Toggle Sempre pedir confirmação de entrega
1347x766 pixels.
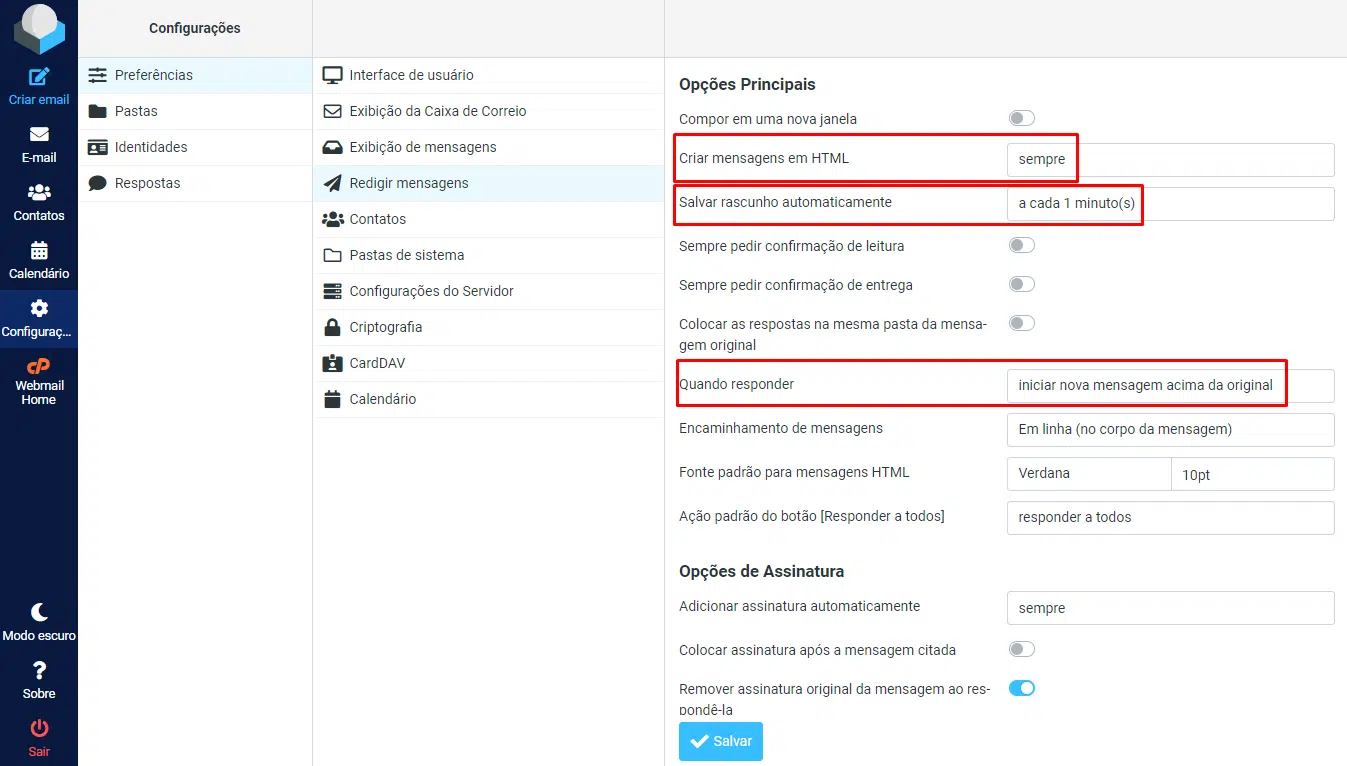point(1021,284)
